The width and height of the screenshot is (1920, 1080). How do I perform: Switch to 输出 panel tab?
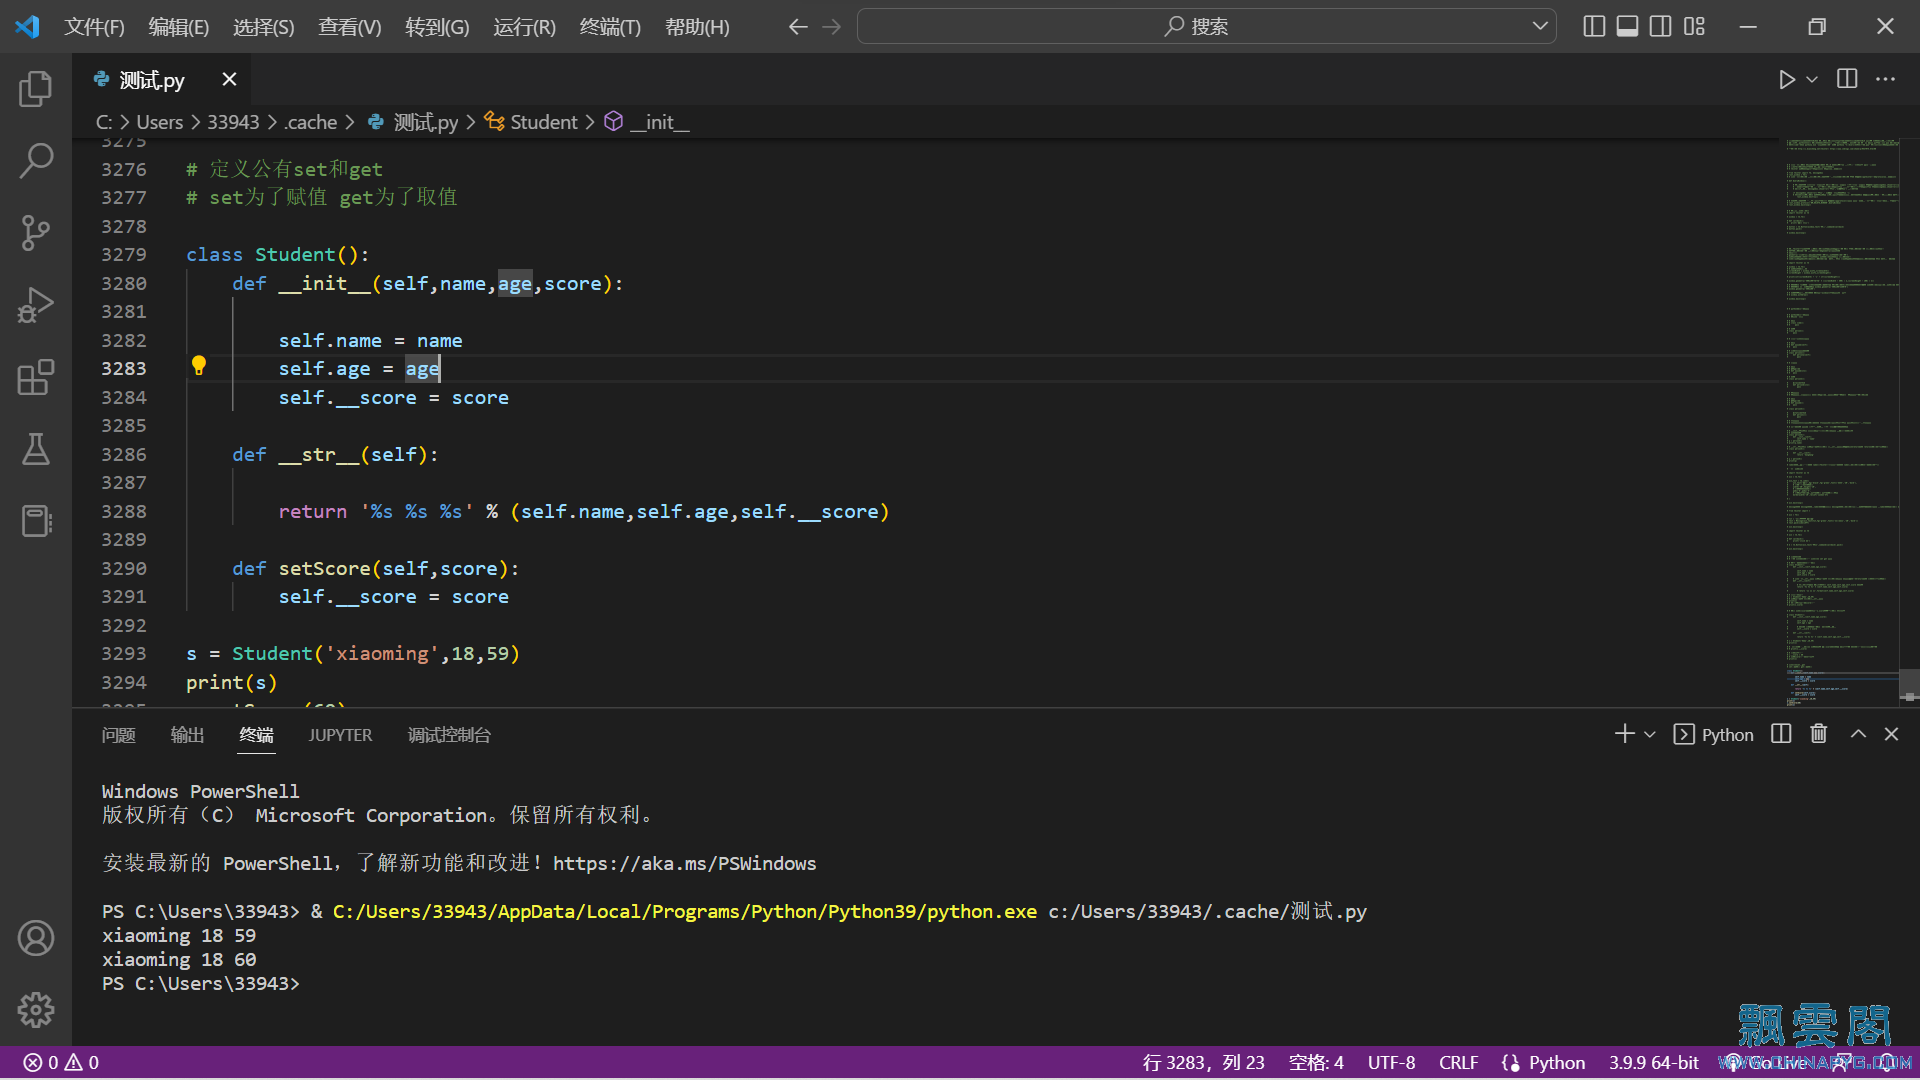click(187, 735)
